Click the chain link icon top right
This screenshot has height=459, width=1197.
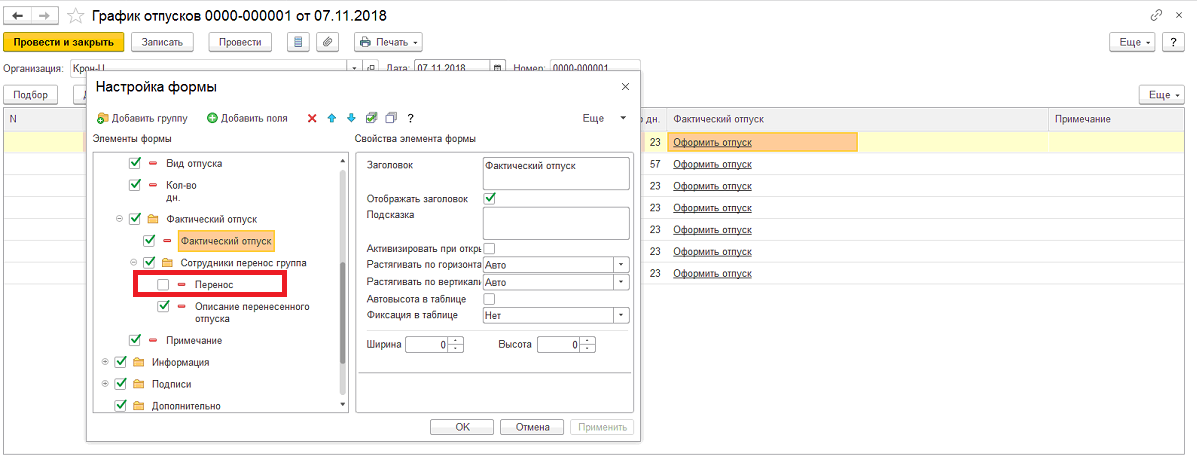(1156, 15)
